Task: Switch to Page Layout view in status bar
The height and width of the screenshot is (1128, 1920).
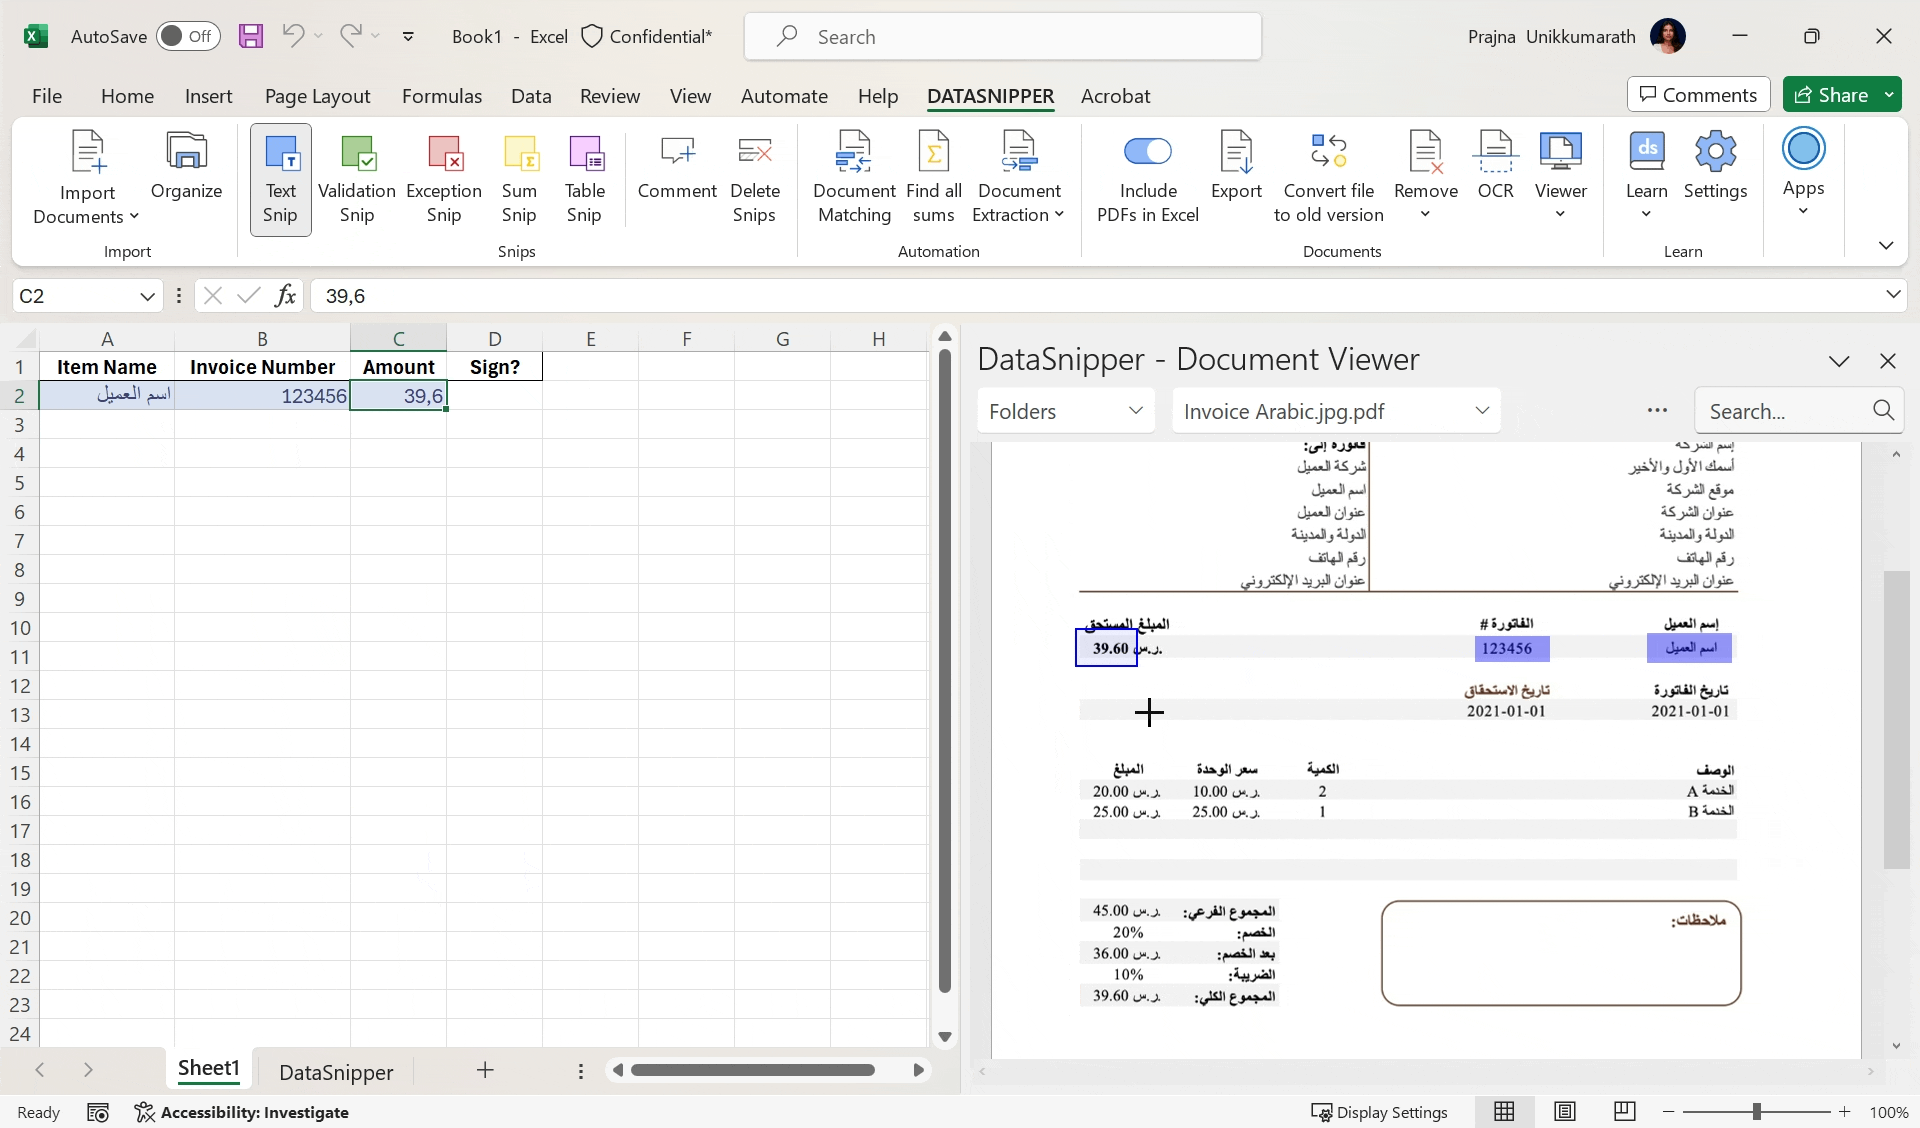Action: [x=1565, y=1112]
